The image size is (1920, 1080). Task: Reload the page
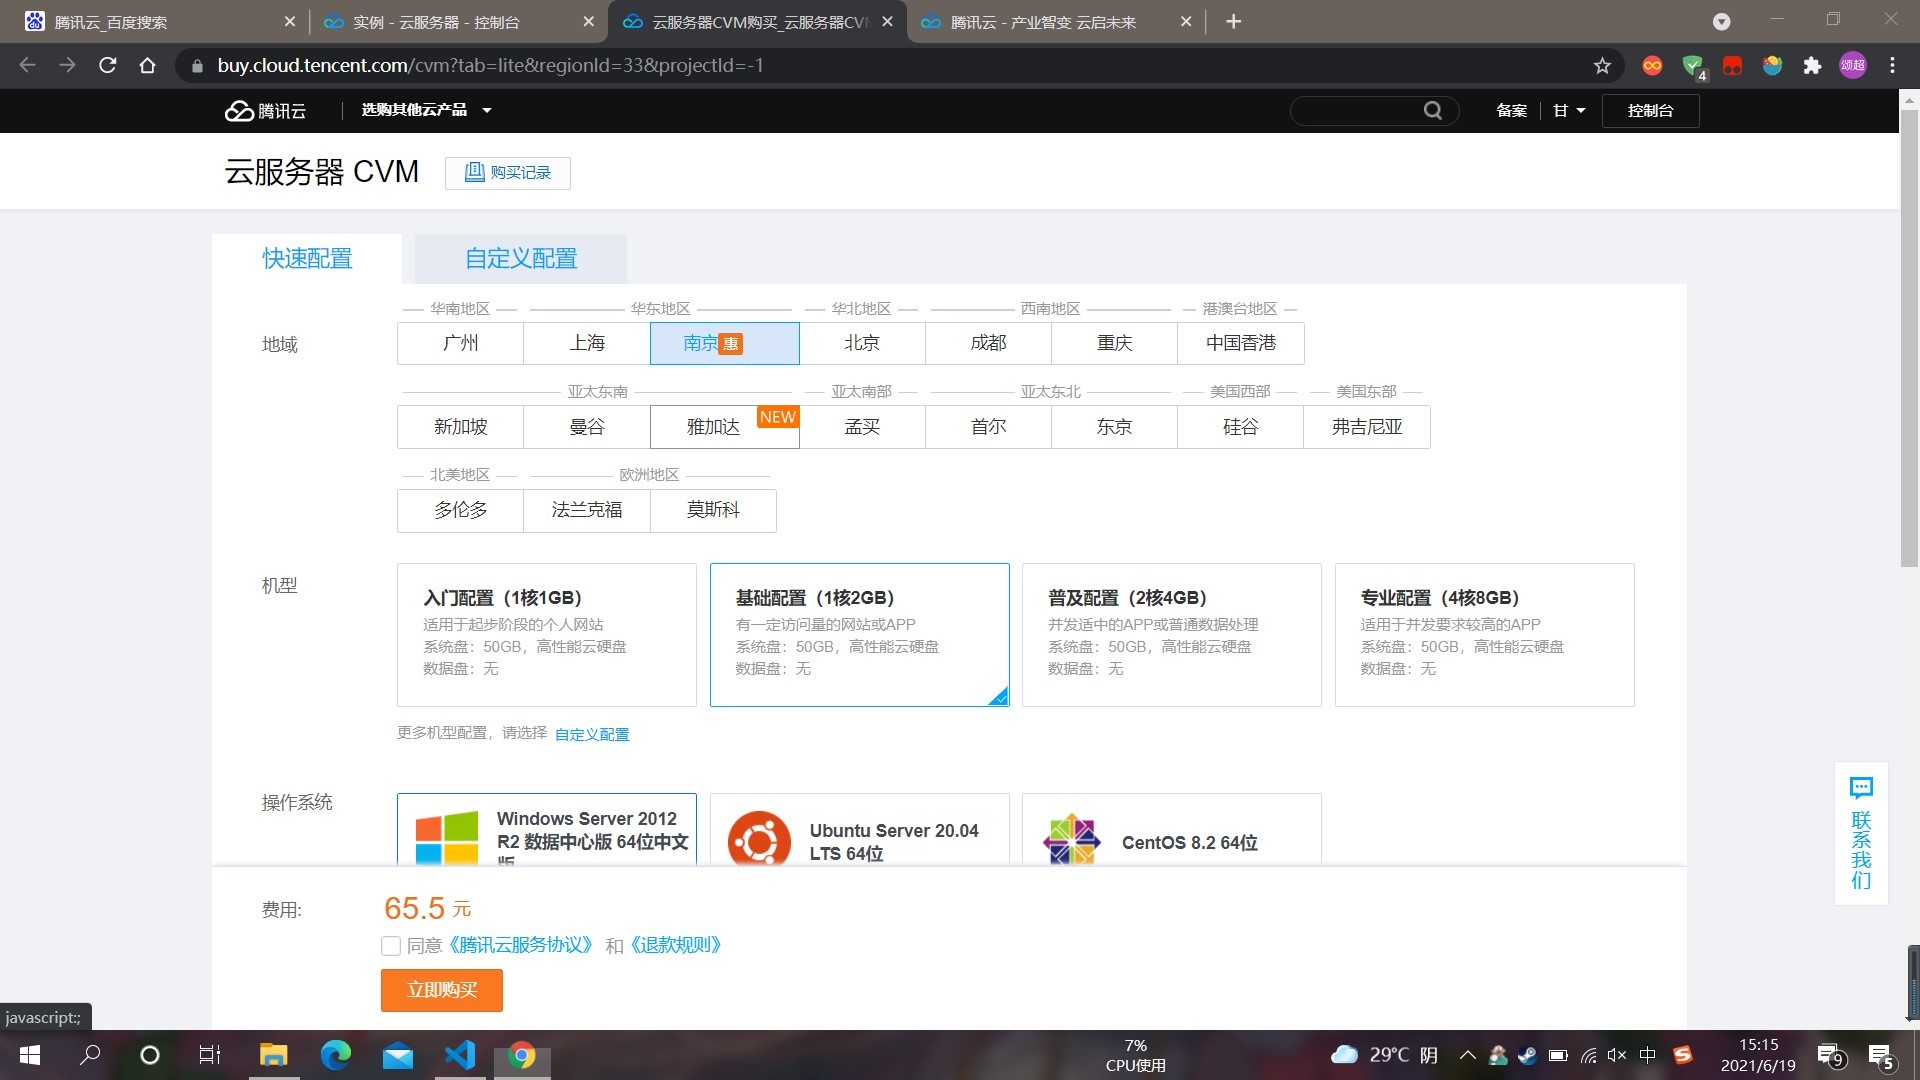pos(108,66)
